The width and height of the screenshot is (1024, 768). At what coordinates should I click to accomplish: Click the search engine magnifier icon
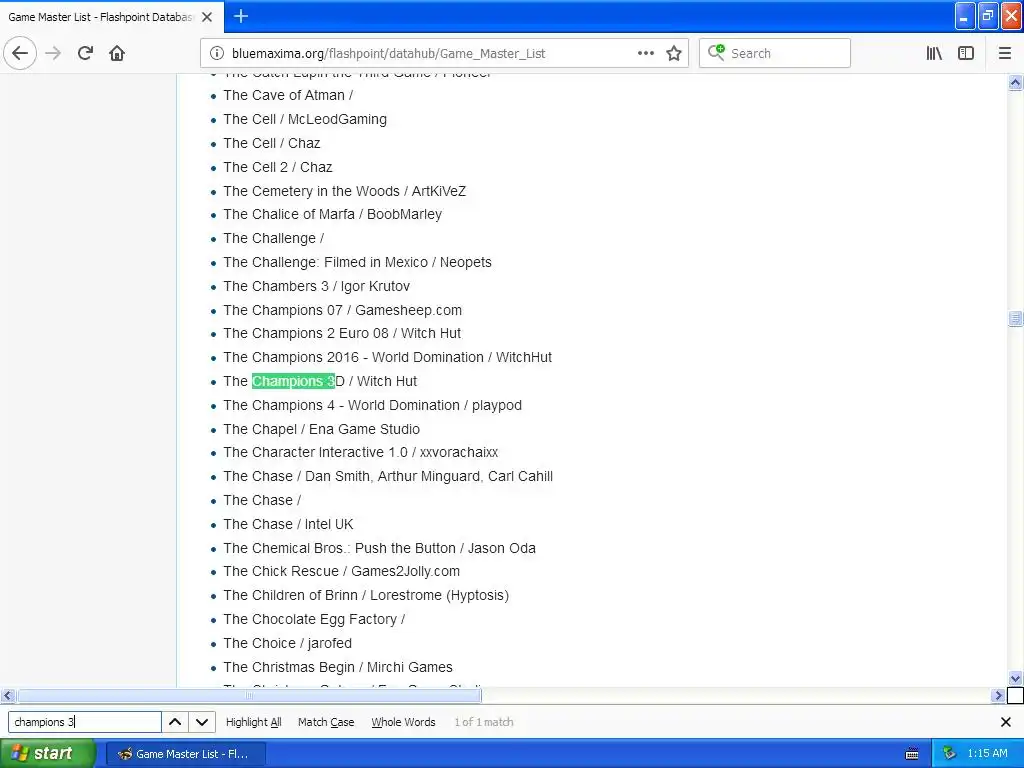[x=716, y=52]
